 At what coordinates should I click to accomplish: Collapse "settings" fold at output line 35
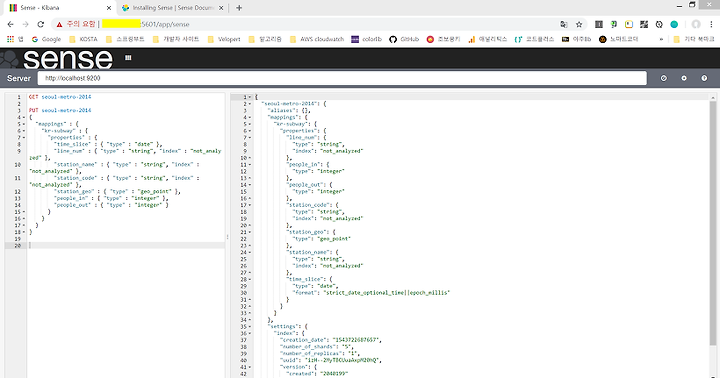pyautogui.click(x=250, y=327)
